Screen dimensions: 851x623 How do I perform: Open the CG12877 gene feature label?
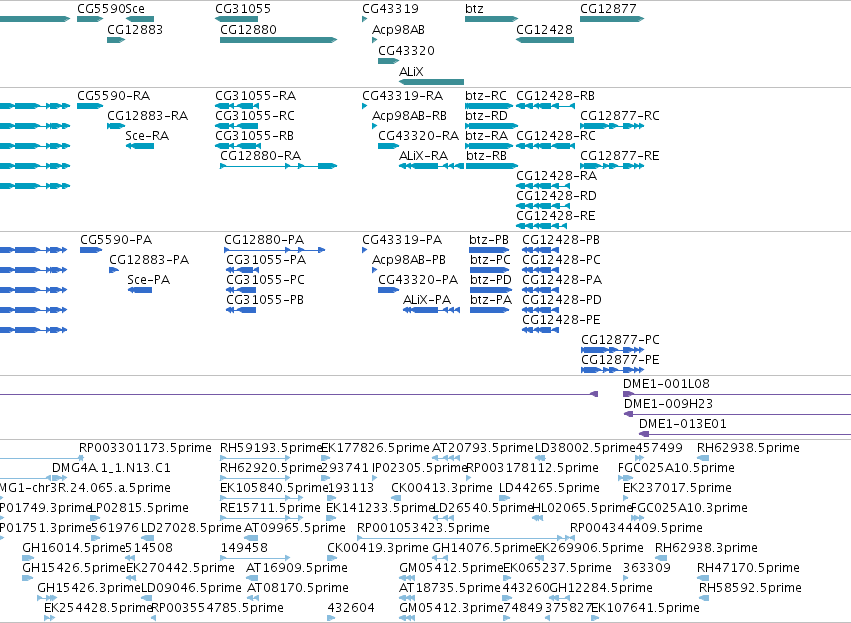pos(608,9)
